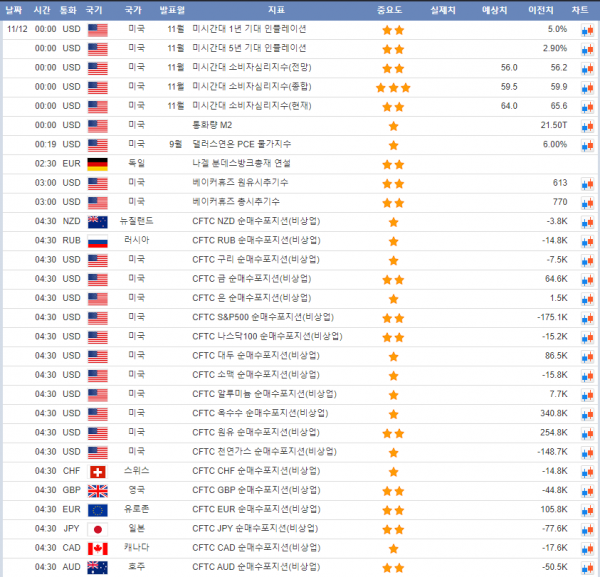Select indicator 통화량 M2
Screen dimensions: 600x577
pyautogui.click(x=212, y=126)
